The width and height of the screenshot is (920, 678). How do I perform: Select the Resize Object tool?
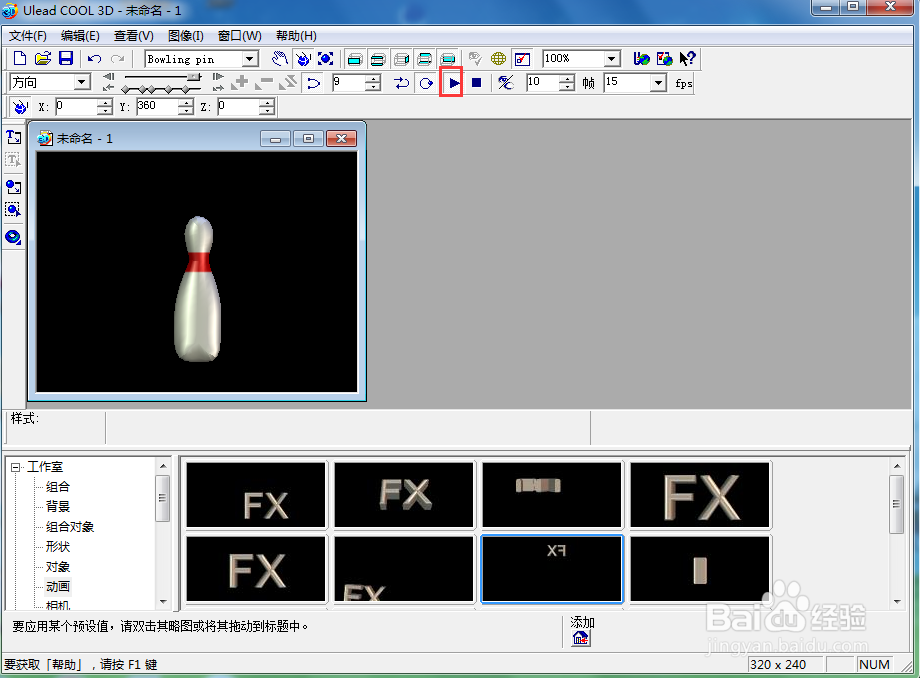point(326,59)
